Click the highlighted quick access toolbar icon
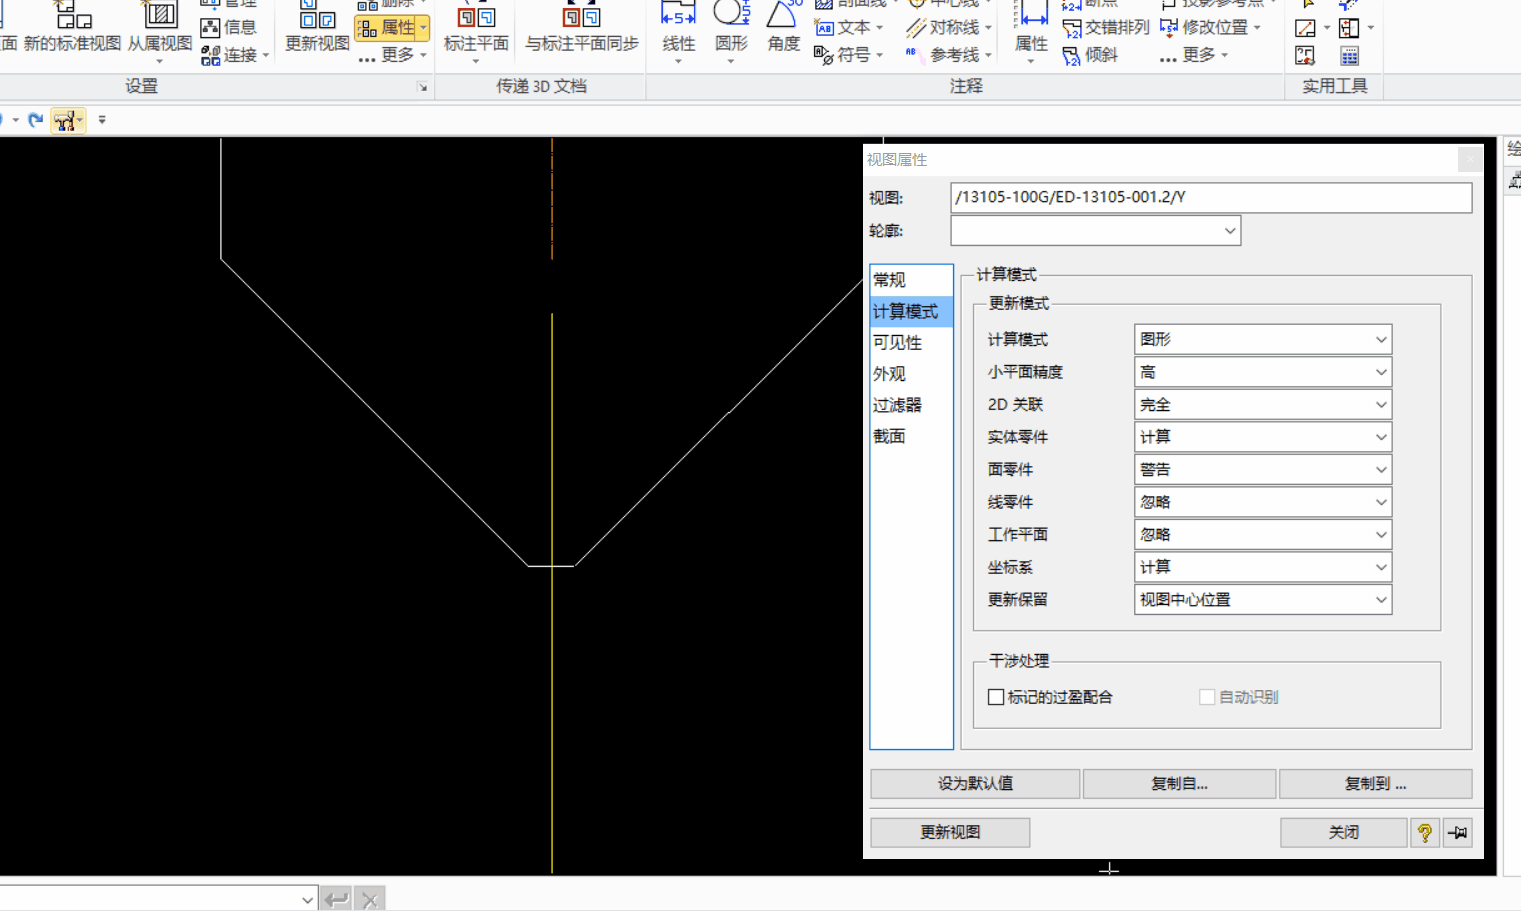1521x911 pixels. tap(67, 121)
